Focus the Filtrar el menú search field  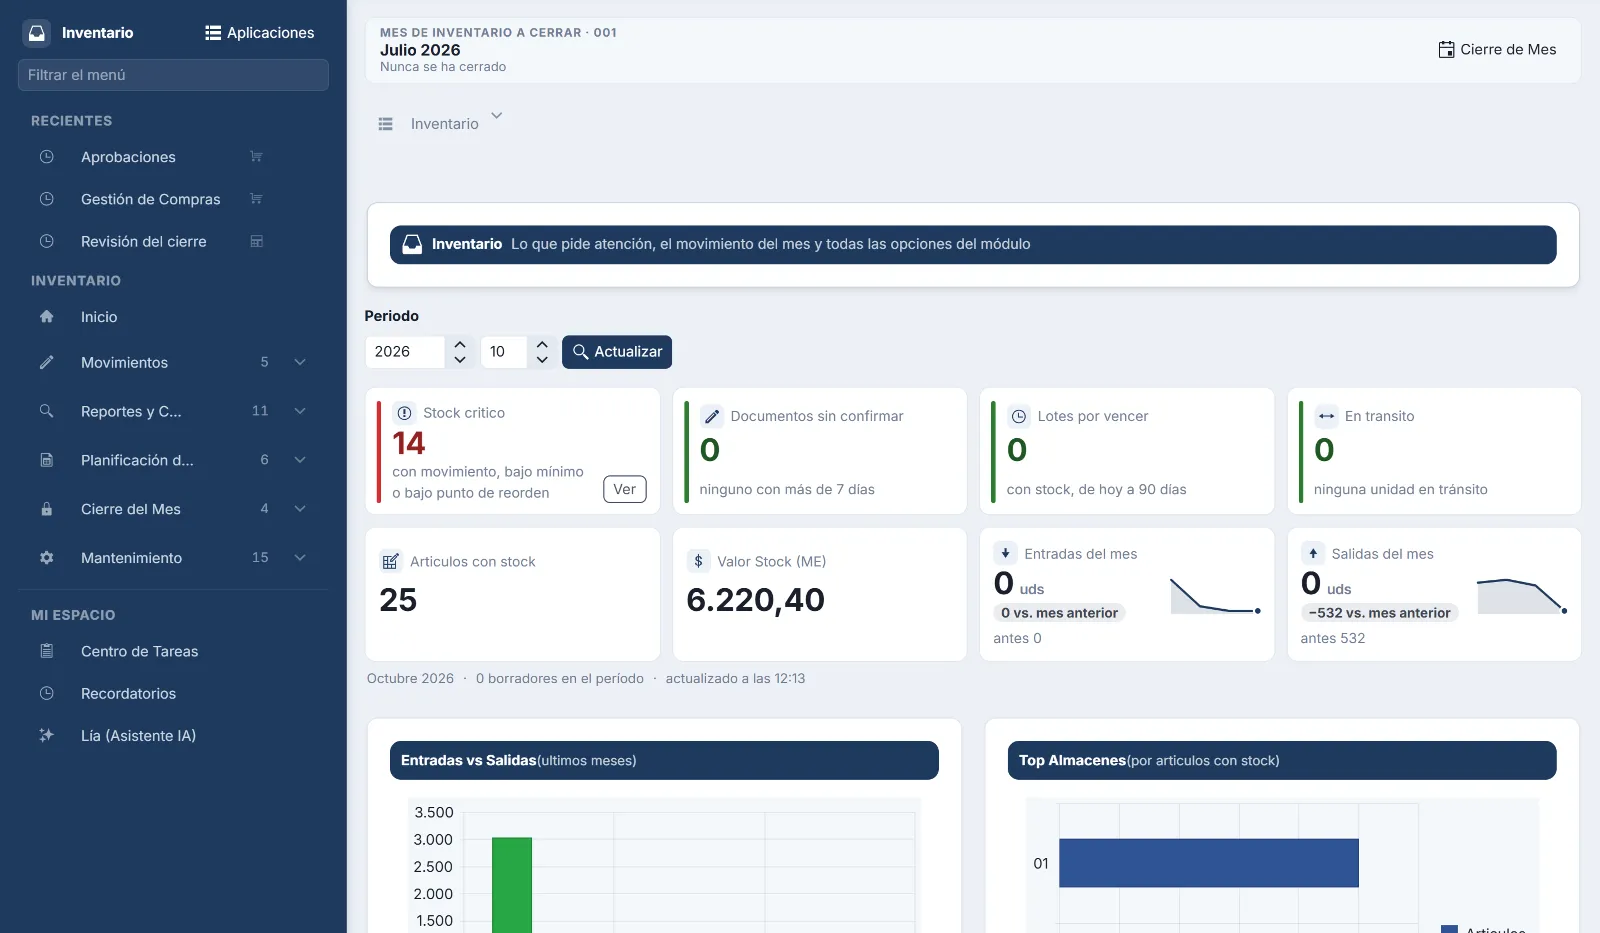click(x=173, y=75)
